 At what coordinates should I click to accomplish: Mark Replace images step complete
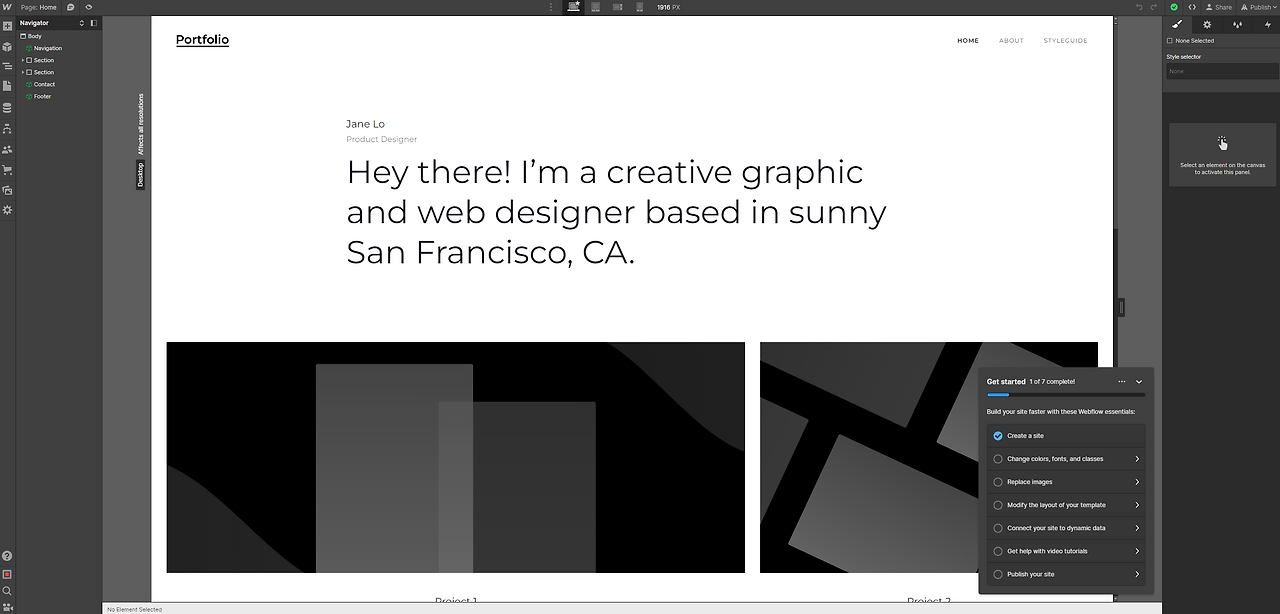pos(998,482)
